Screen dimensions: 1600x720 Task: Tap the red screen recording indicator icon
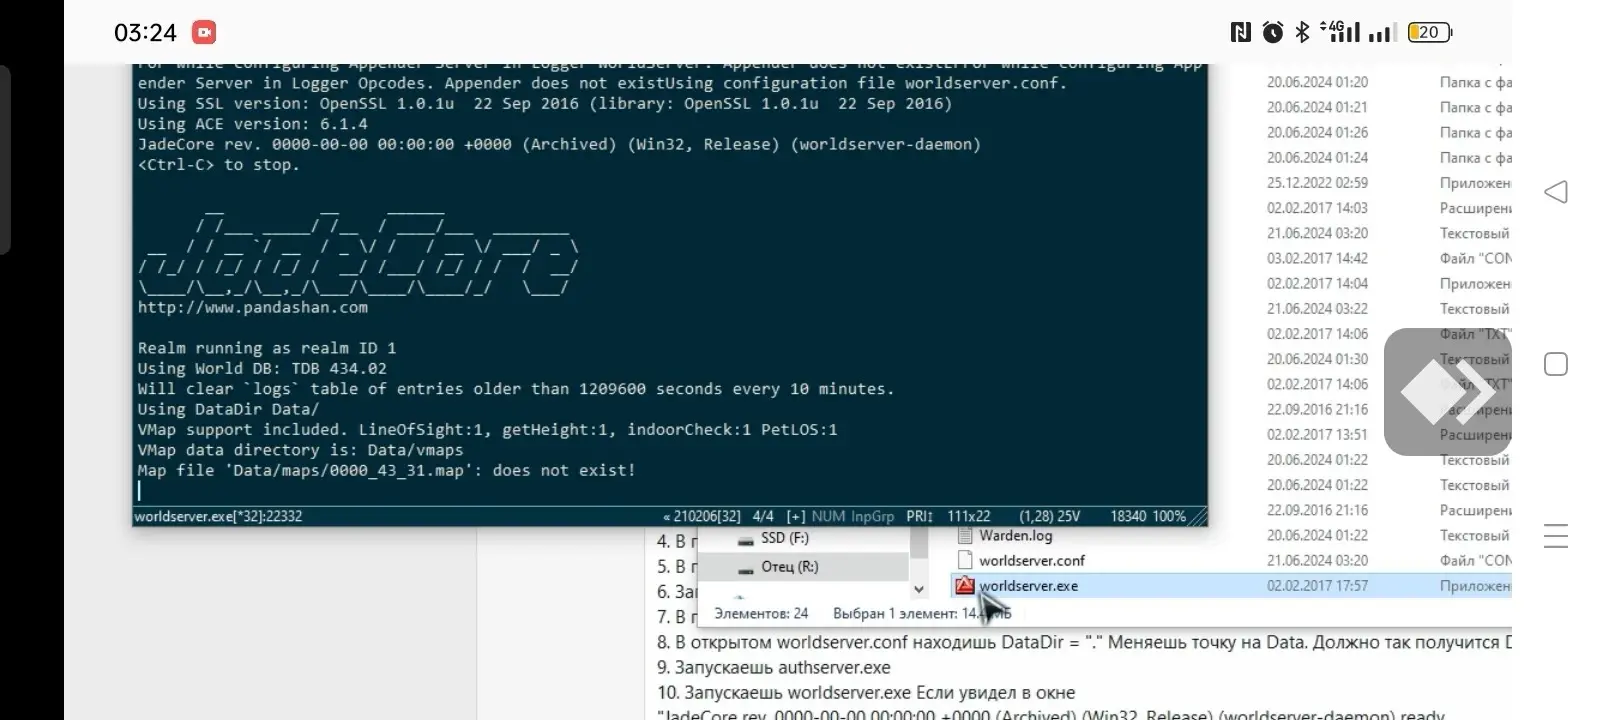[204, 33]
